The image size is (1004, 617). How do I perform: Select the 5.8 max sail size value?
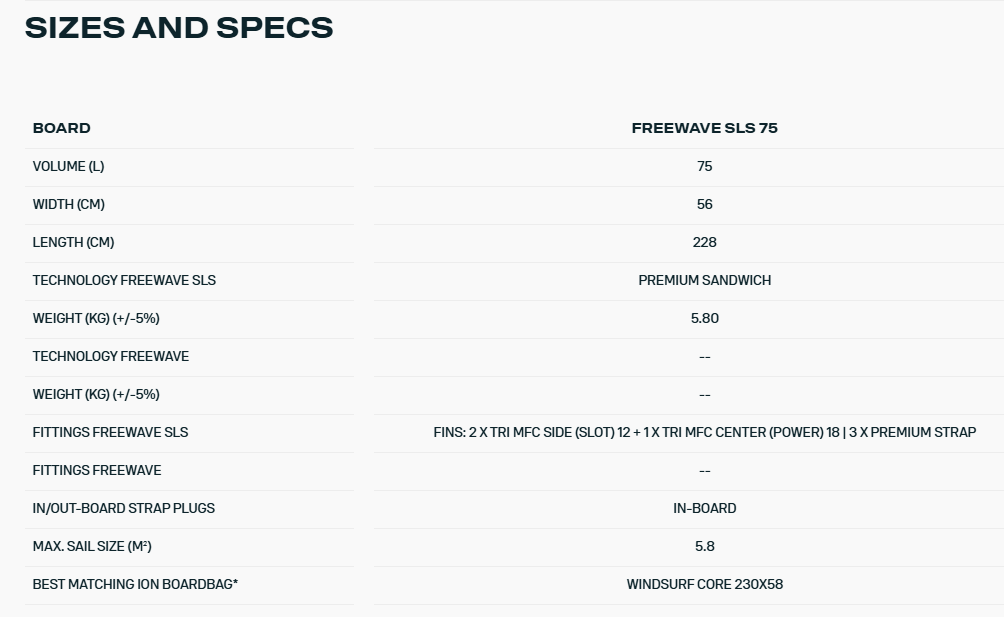tap(704, 546)
